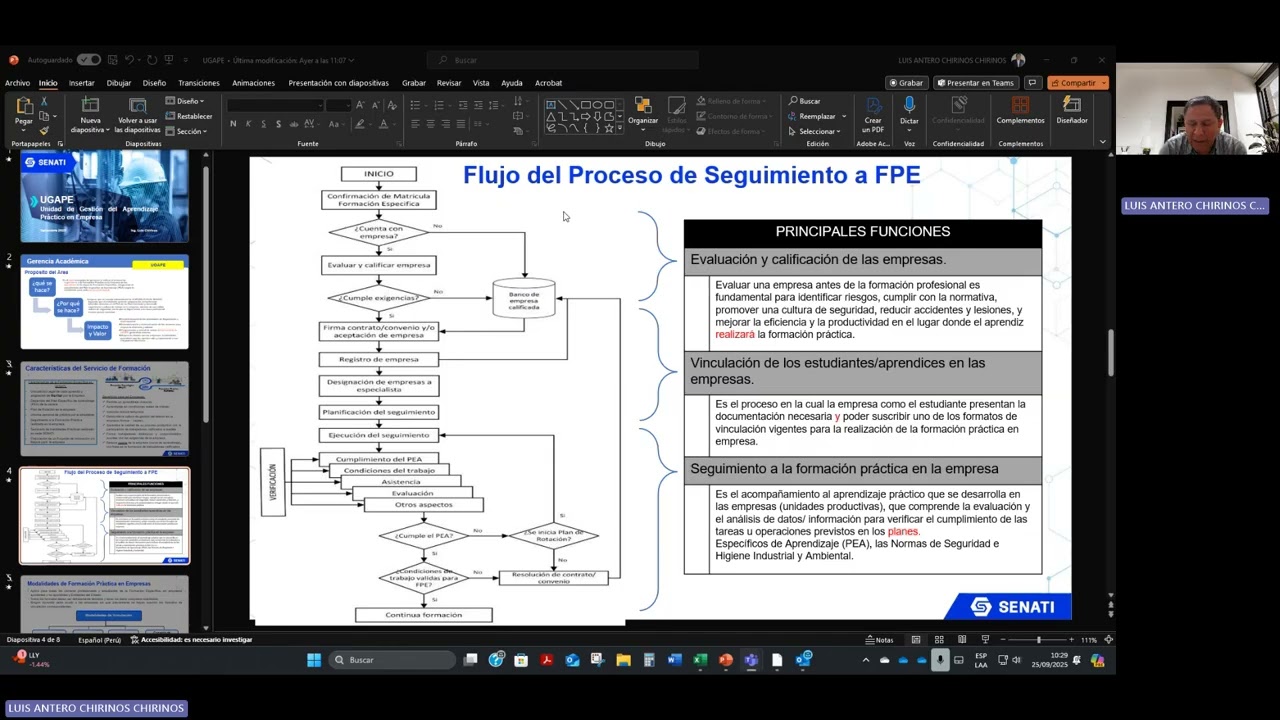Click the Organizar icon
This screenshot has width=1280, height=720.
643,106
